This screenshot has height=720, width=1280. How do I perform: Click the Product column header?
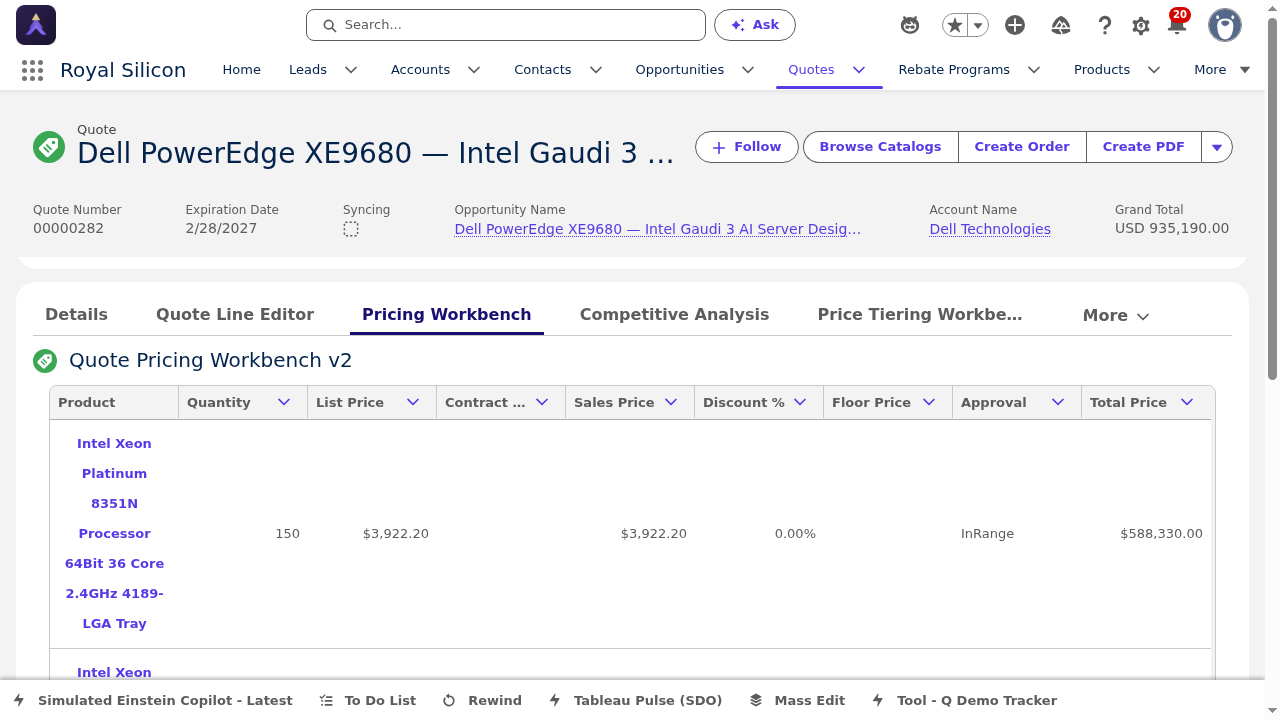point(114,402)
